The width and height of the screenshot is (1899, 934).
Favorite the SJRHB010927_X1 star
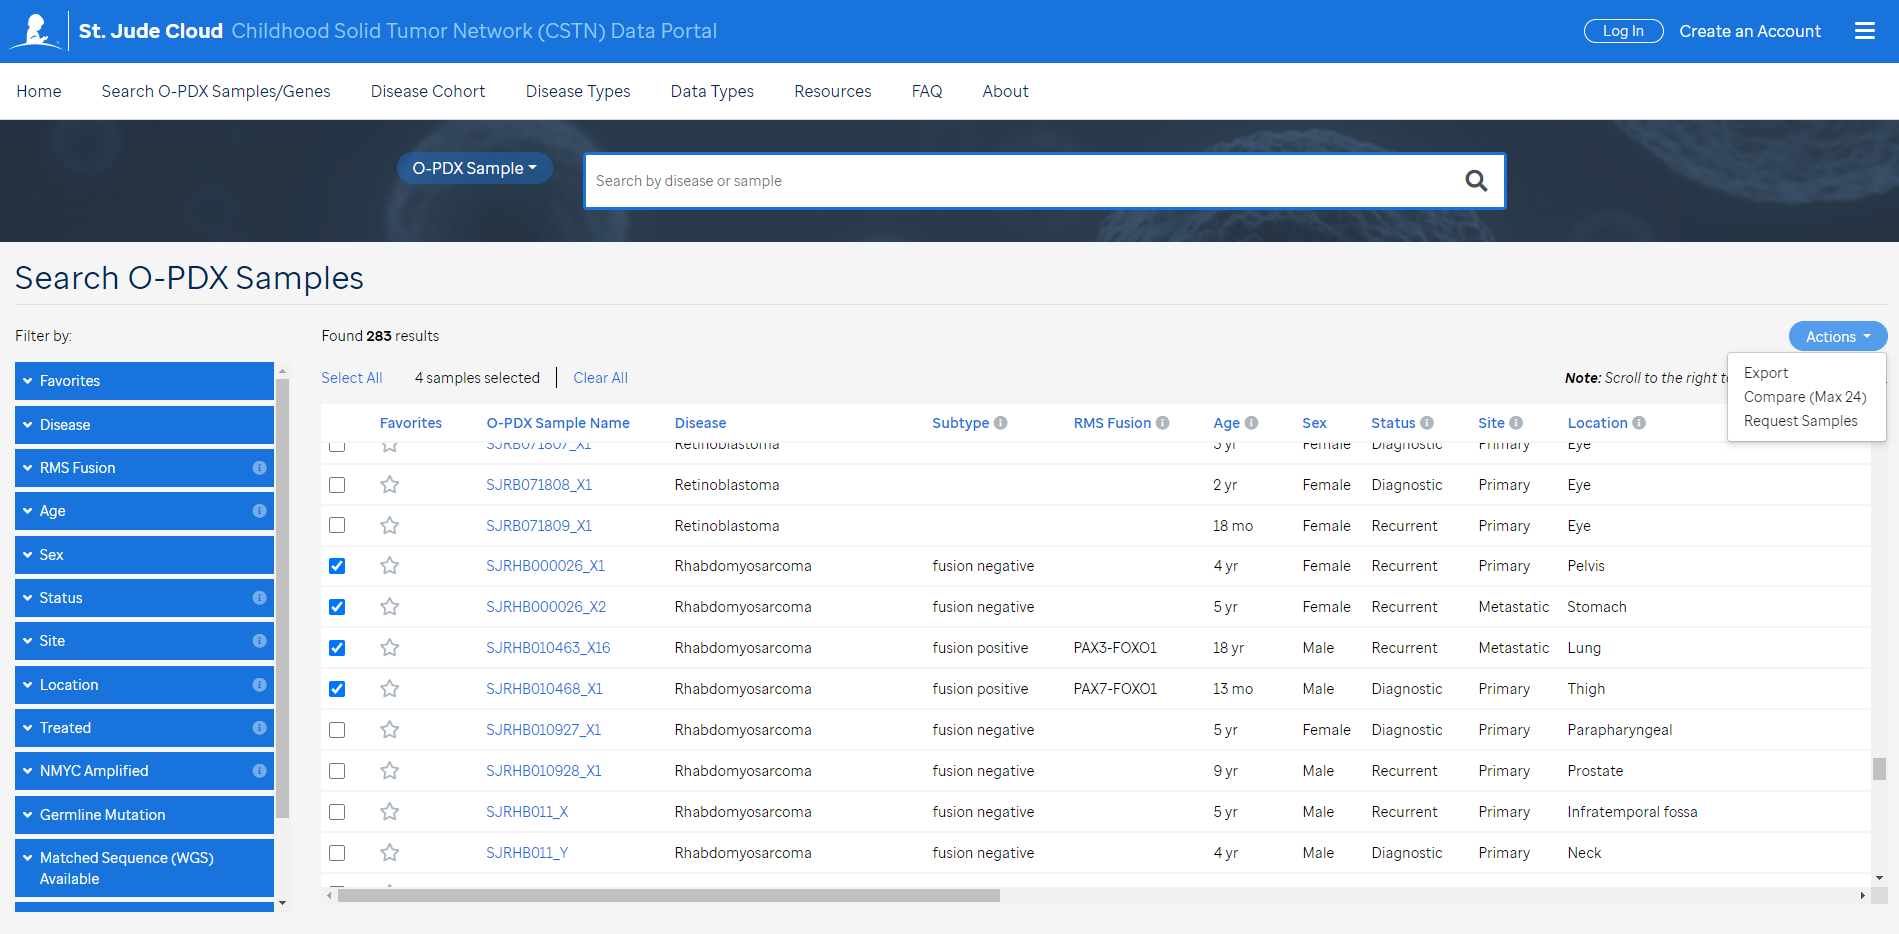(390, 730)
